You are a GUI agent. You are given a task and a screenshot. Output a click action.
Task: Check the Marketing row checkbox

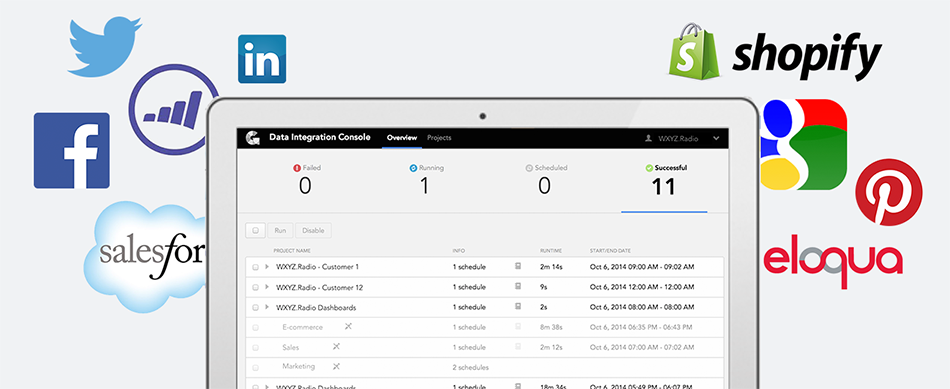point(255,368)
